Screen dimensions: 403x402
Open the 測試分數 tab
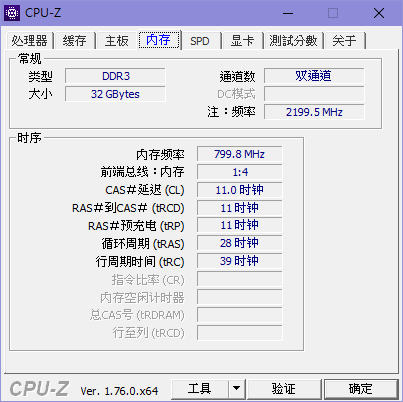click(293, 41)
